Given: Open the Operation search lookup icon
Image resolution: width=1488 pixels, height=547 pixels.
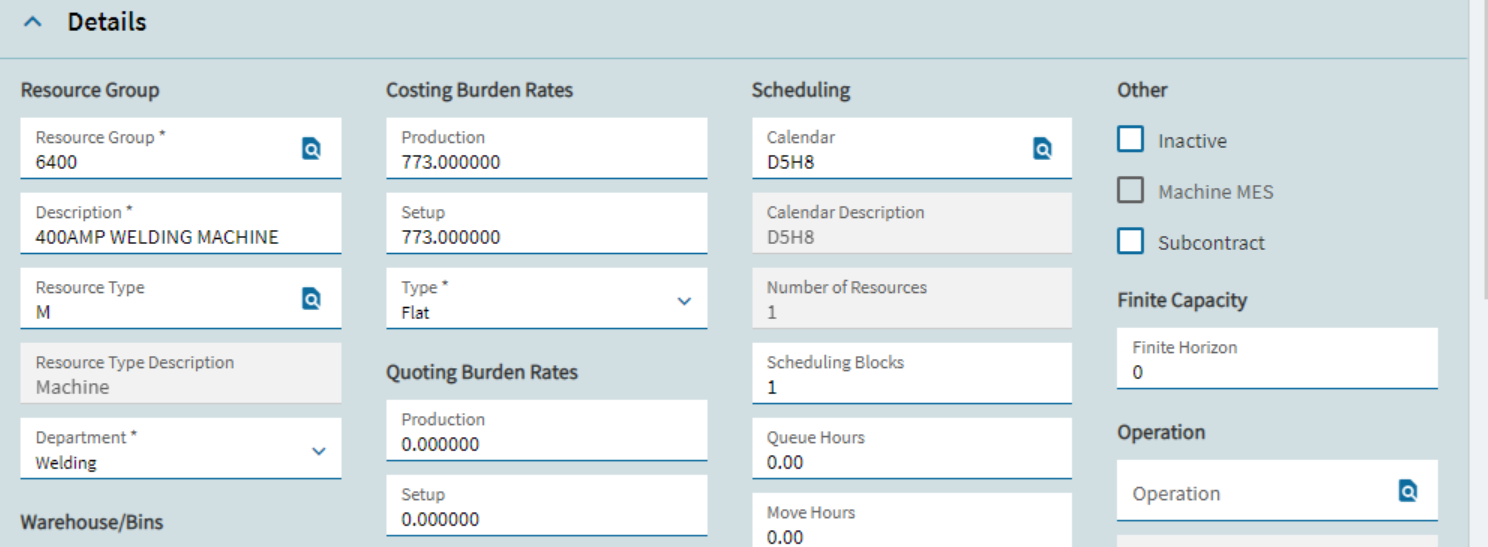Looking at the screenshot, I should coord(1407,491).
